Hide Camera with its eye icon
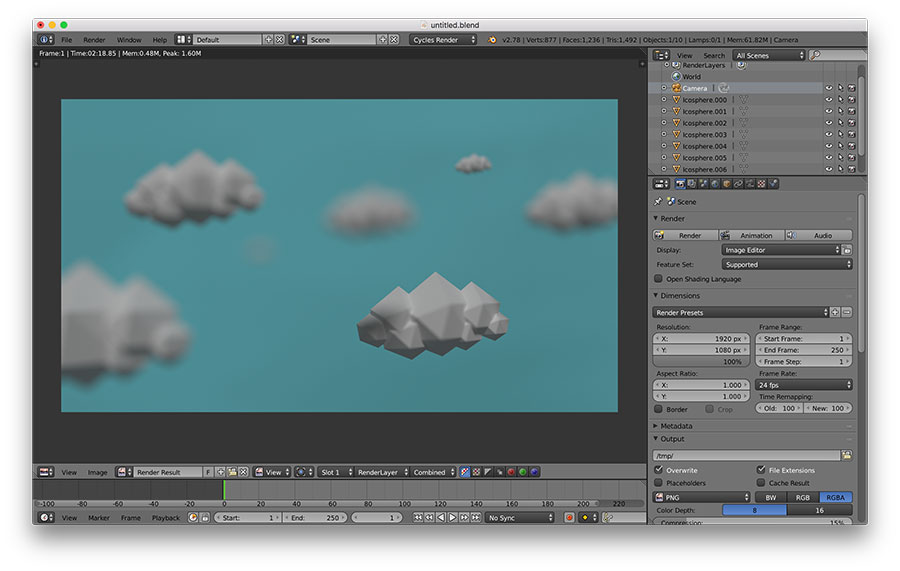 point(829,88)
